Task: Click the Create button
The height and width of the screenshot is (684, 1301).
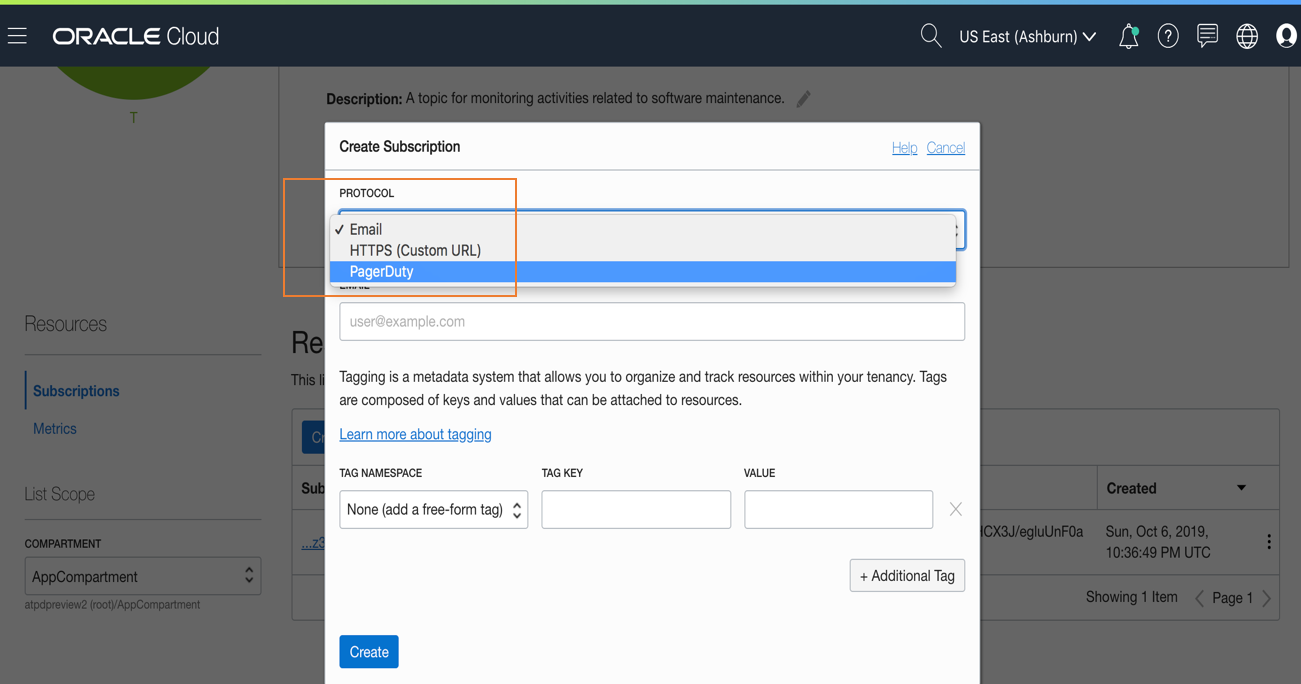Action: pyautogui.click(x=368, y=652)
